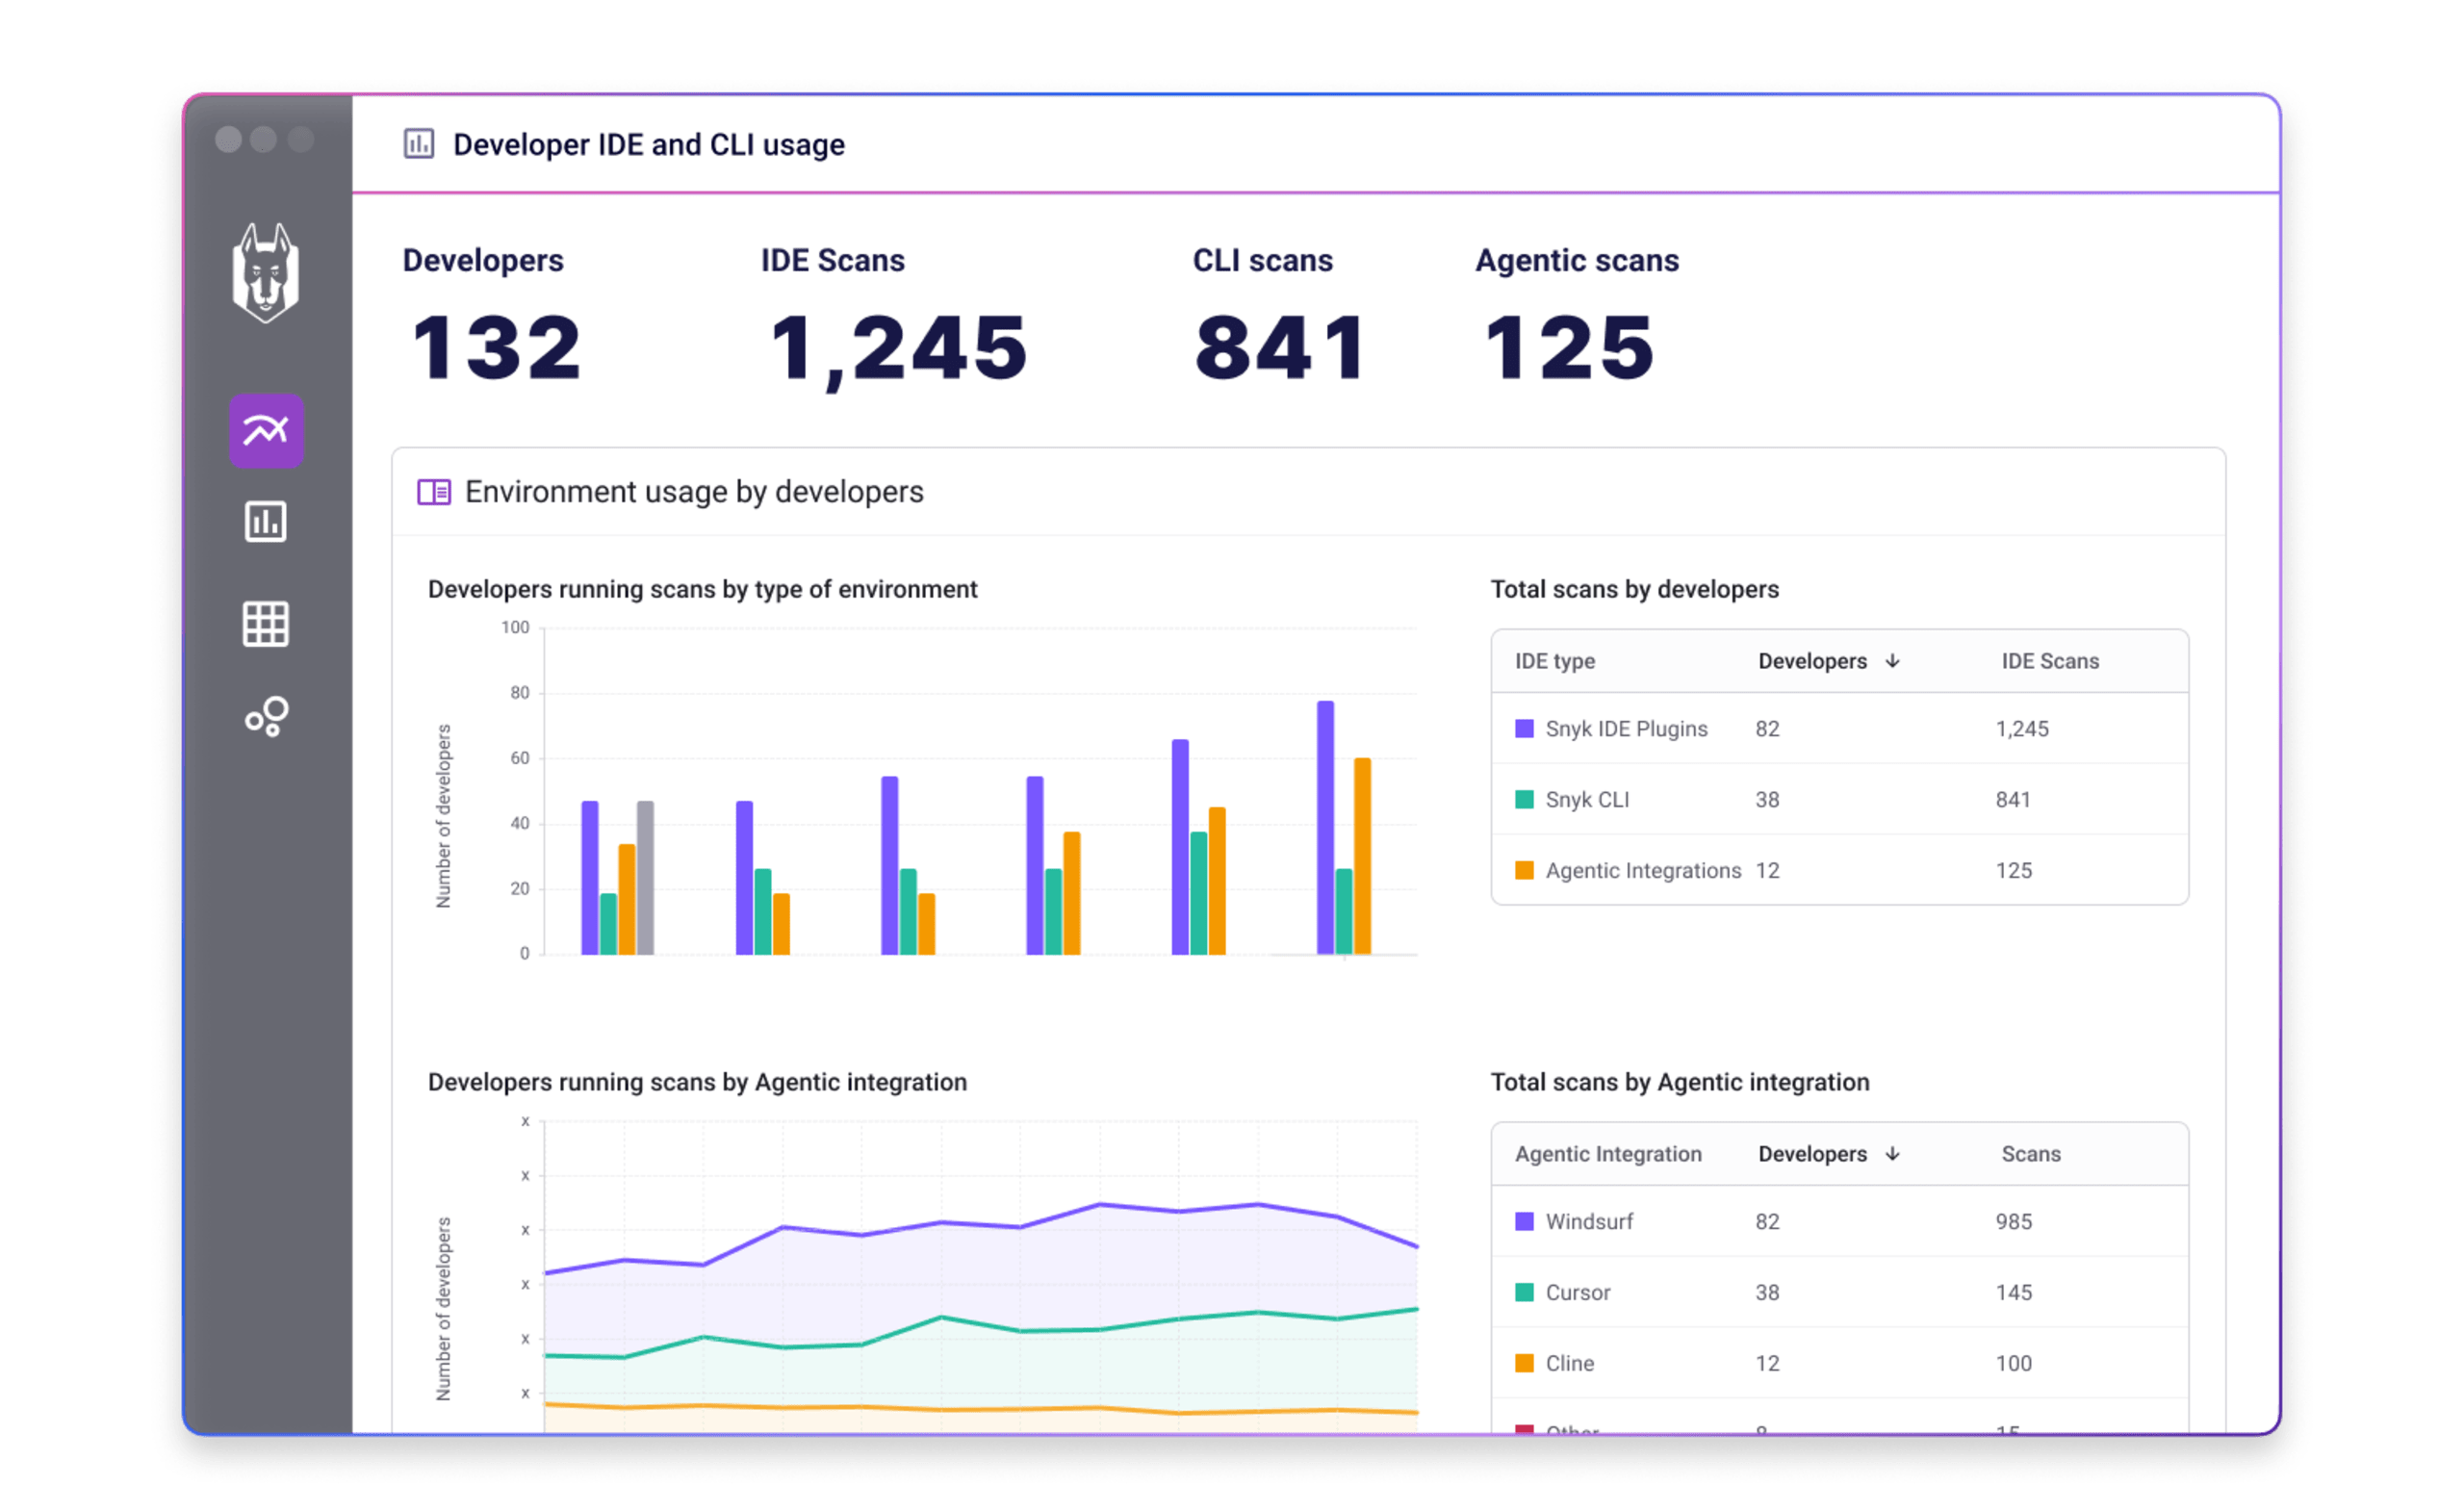
Task: Click the Snyk dog logo in sidebar
Action: point(266,273)
